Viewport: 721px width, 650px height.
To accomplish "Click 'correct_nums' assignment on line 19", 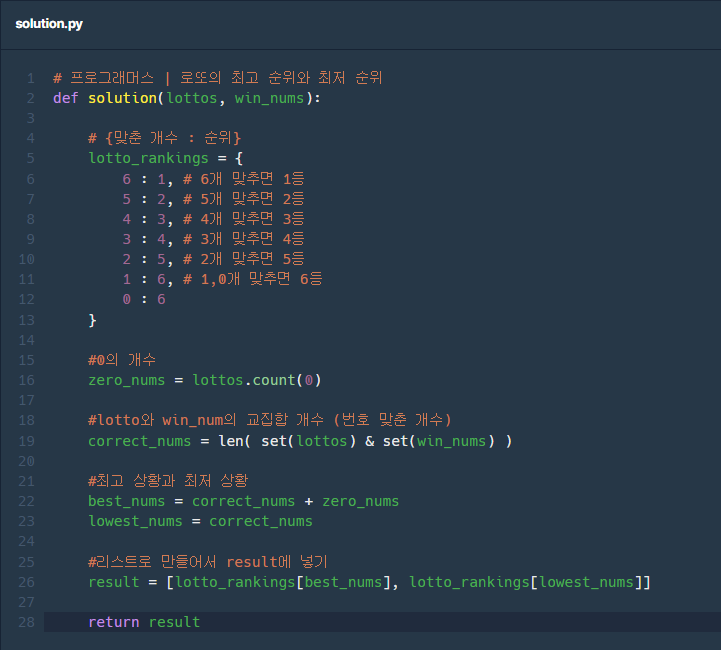I will (x=139, y=441).
